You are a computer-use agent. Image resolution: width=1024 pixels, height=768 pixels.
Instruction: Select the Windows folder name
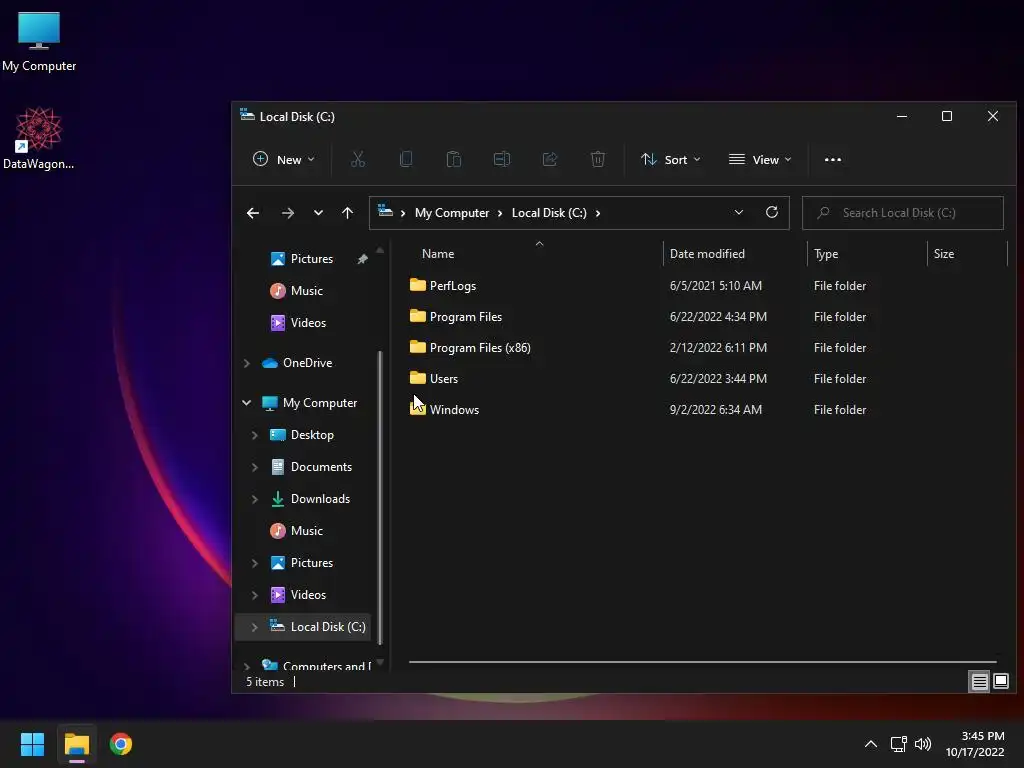tap(454, 409)
